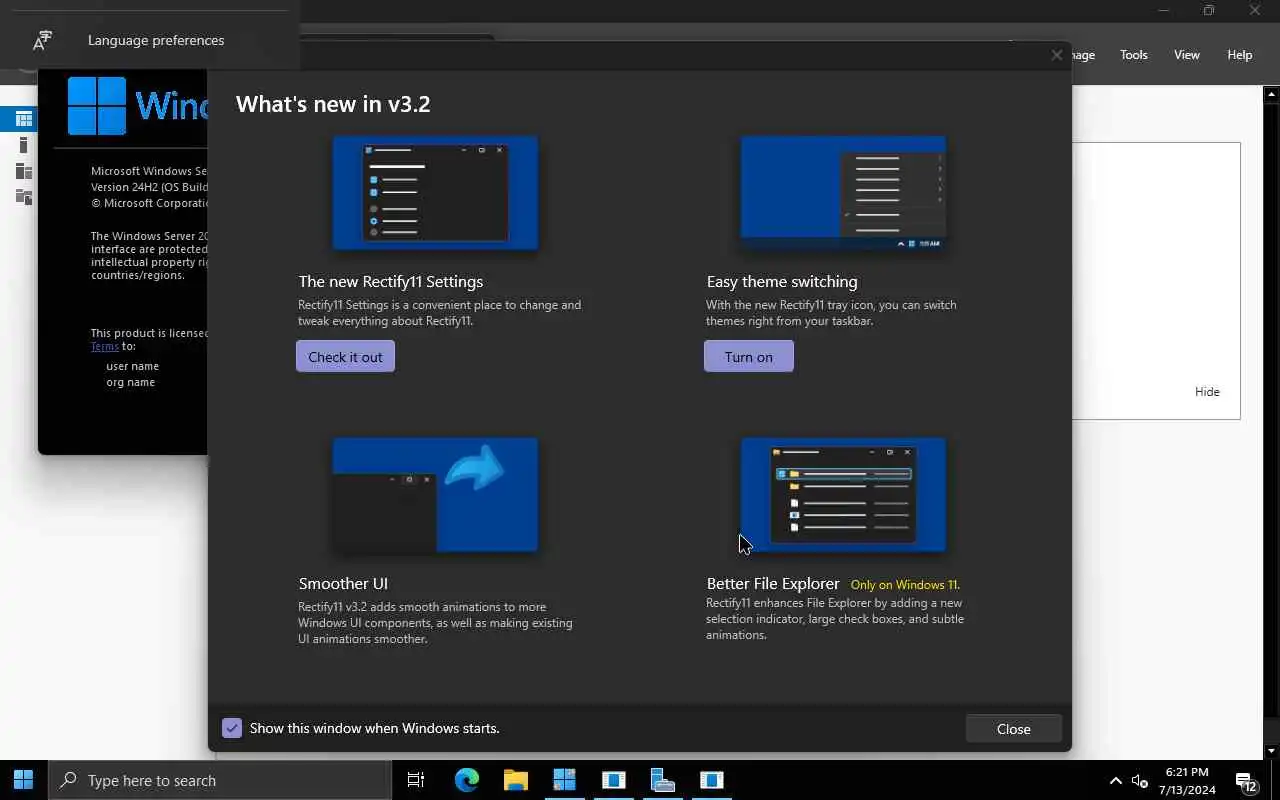Open Server Manager Dashboard sidebar icon

coord(23,119)
